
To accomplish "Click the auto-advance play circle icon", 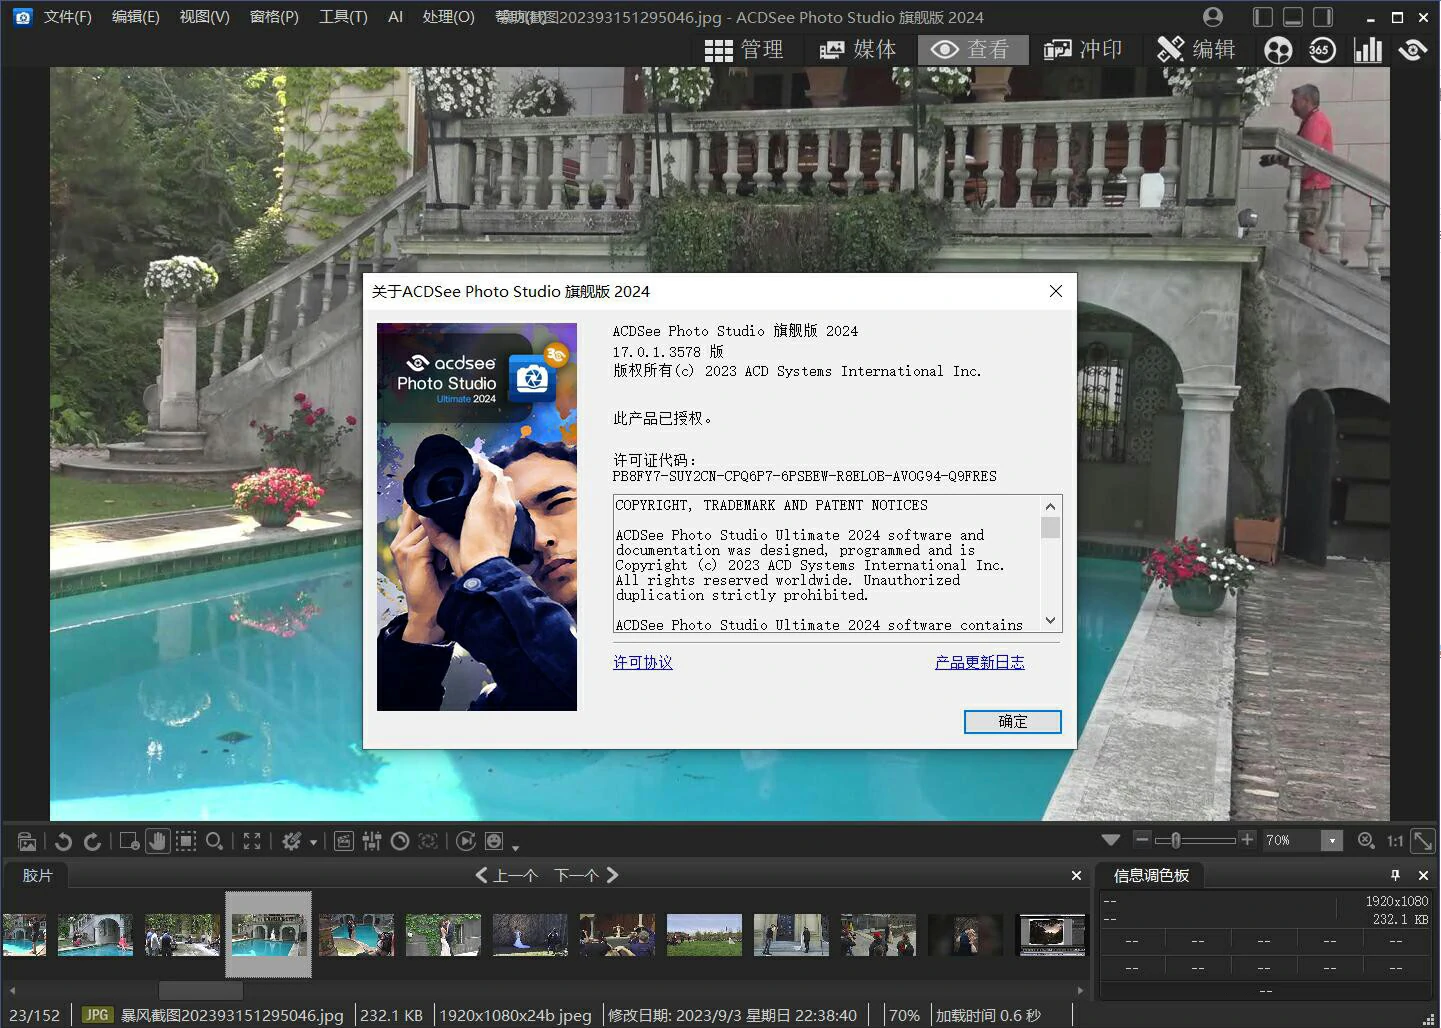I will (466, 841).
